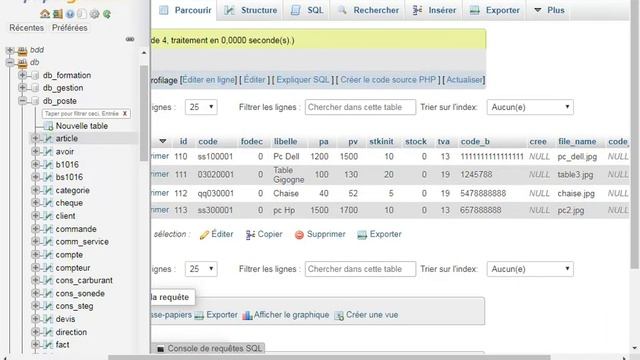
Task: Click the Exporter icon next to Supprimer
Action: click(362, 235)
